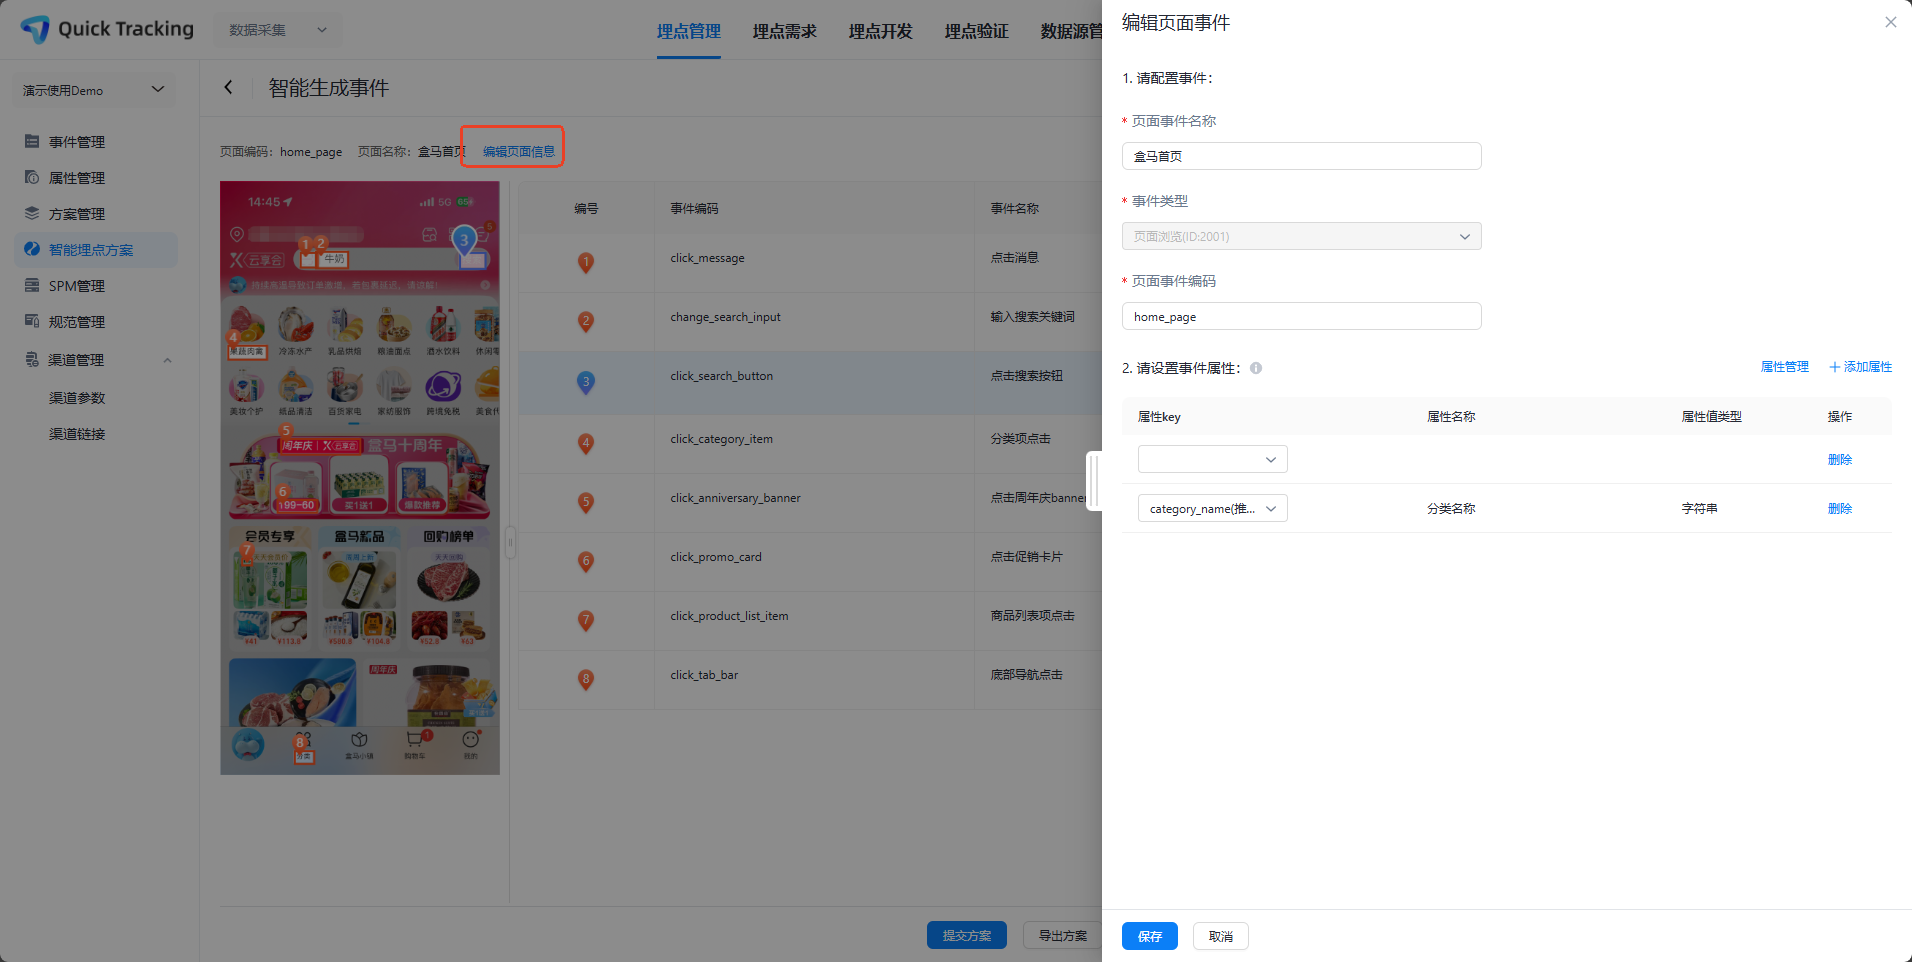The image size is (1912, 962).
Task: Open the 事件类型 dropdown
Action: click(1301, 236)
